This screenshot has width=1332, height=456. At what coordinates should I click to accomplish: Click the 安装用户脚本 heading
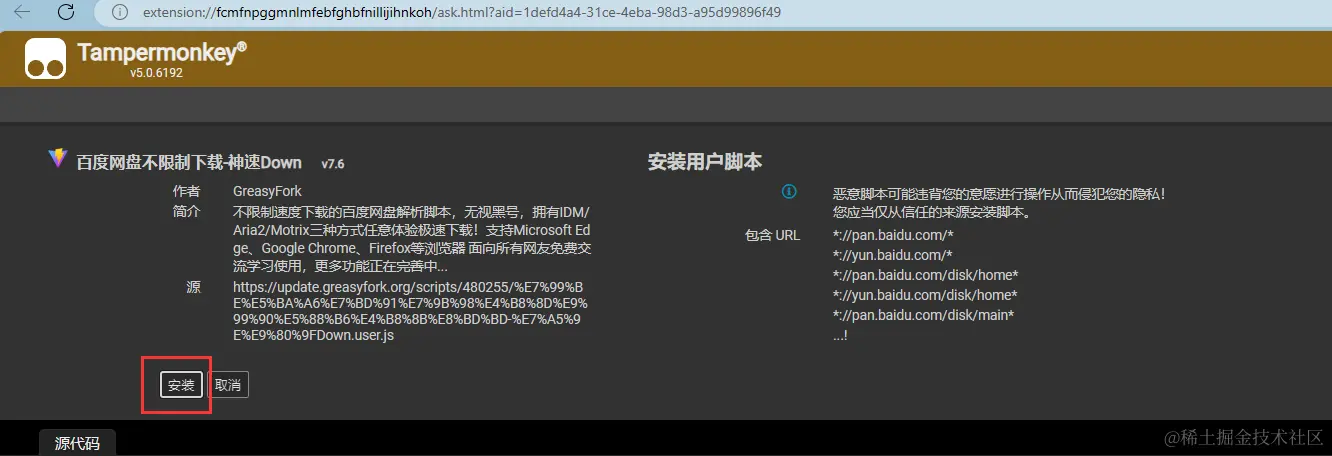coord(705,162)
